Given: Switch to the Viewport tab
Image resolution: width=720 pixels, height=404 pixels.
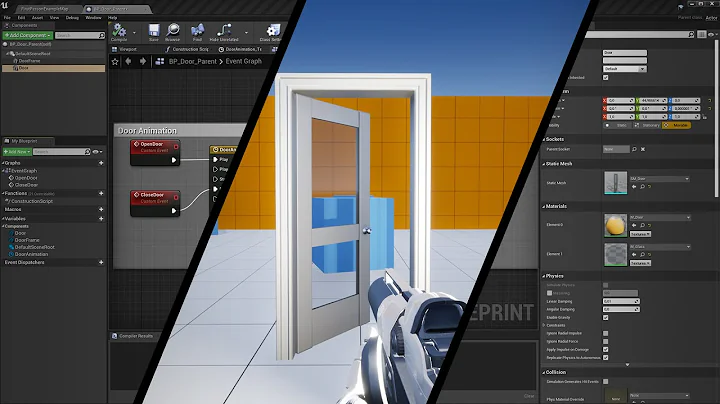Looking at the screenshot, I should pos(124,49).
